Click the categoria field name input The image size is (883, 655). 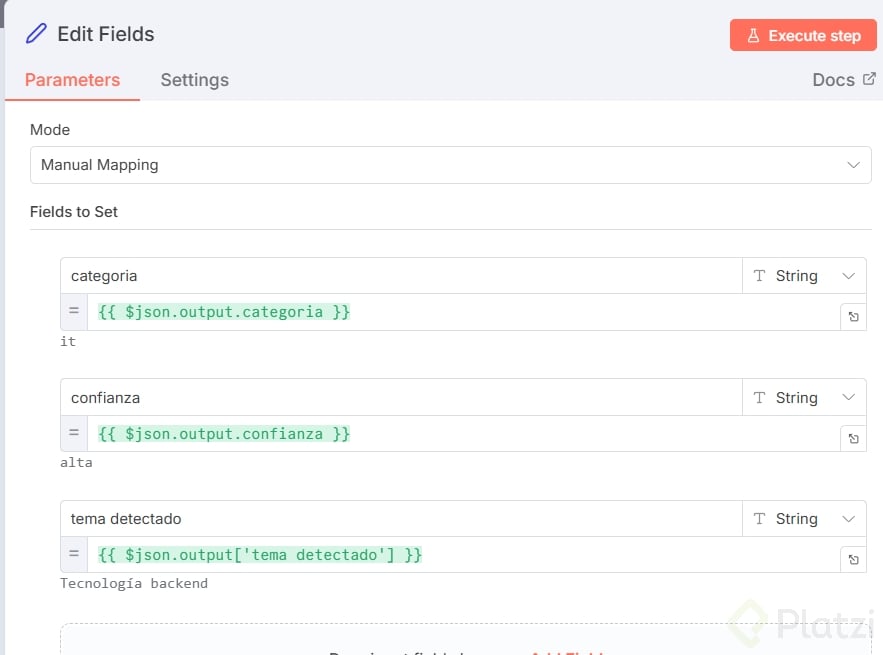pyautogui.click(x=400, y=276)
